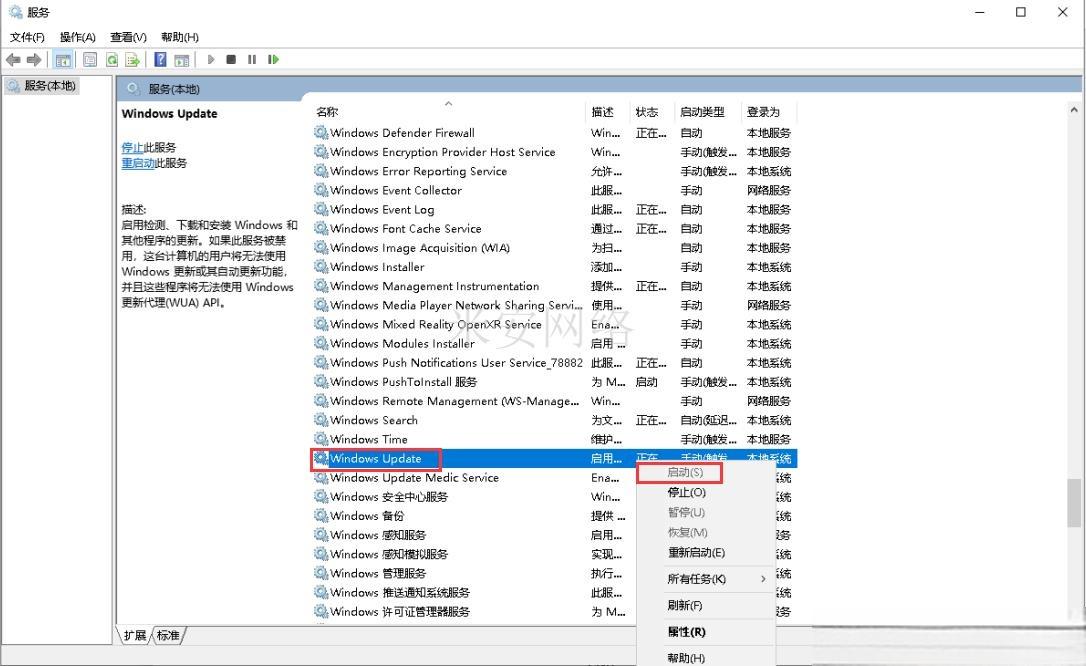Click the gear icon of Windows 备份

(x=321, y=516)
